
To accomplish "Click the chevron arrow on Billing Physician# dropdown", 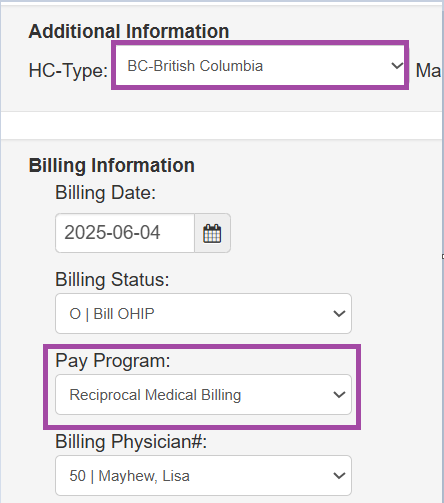I will click(339, 476).
